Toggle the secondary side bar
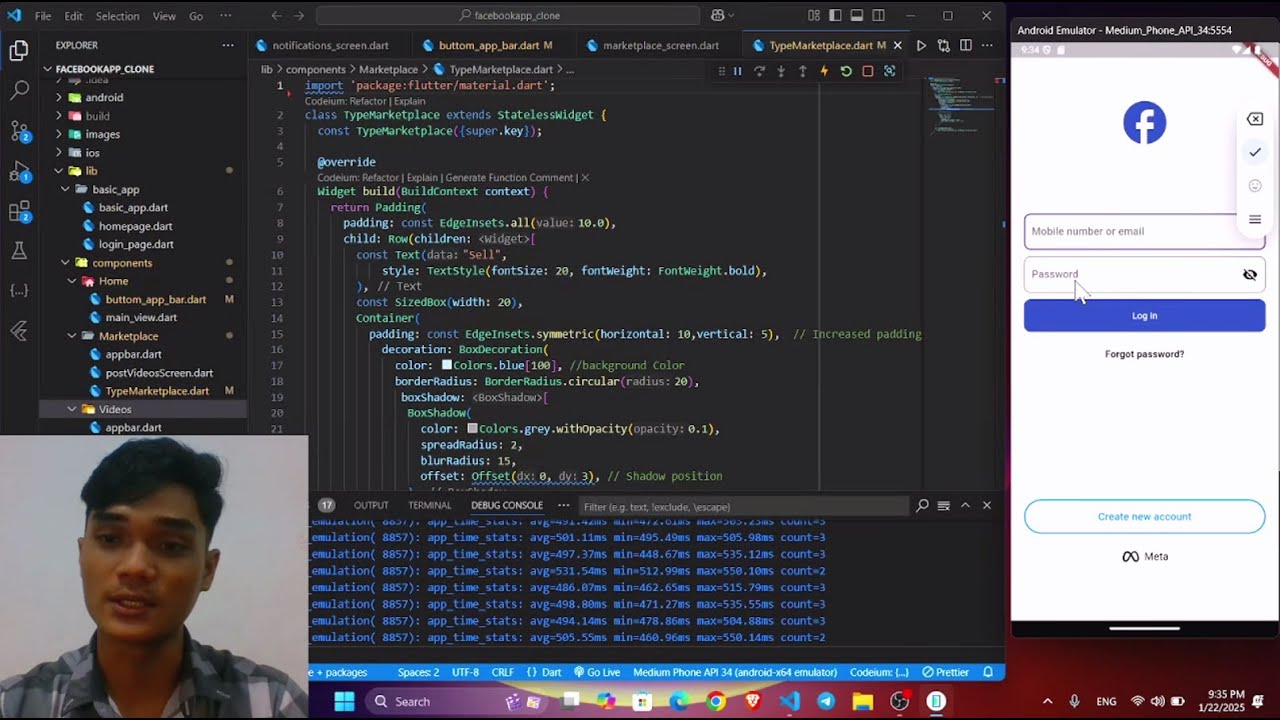The width and height of the screenshot is (1280, 720). click(x=878, y=16)
